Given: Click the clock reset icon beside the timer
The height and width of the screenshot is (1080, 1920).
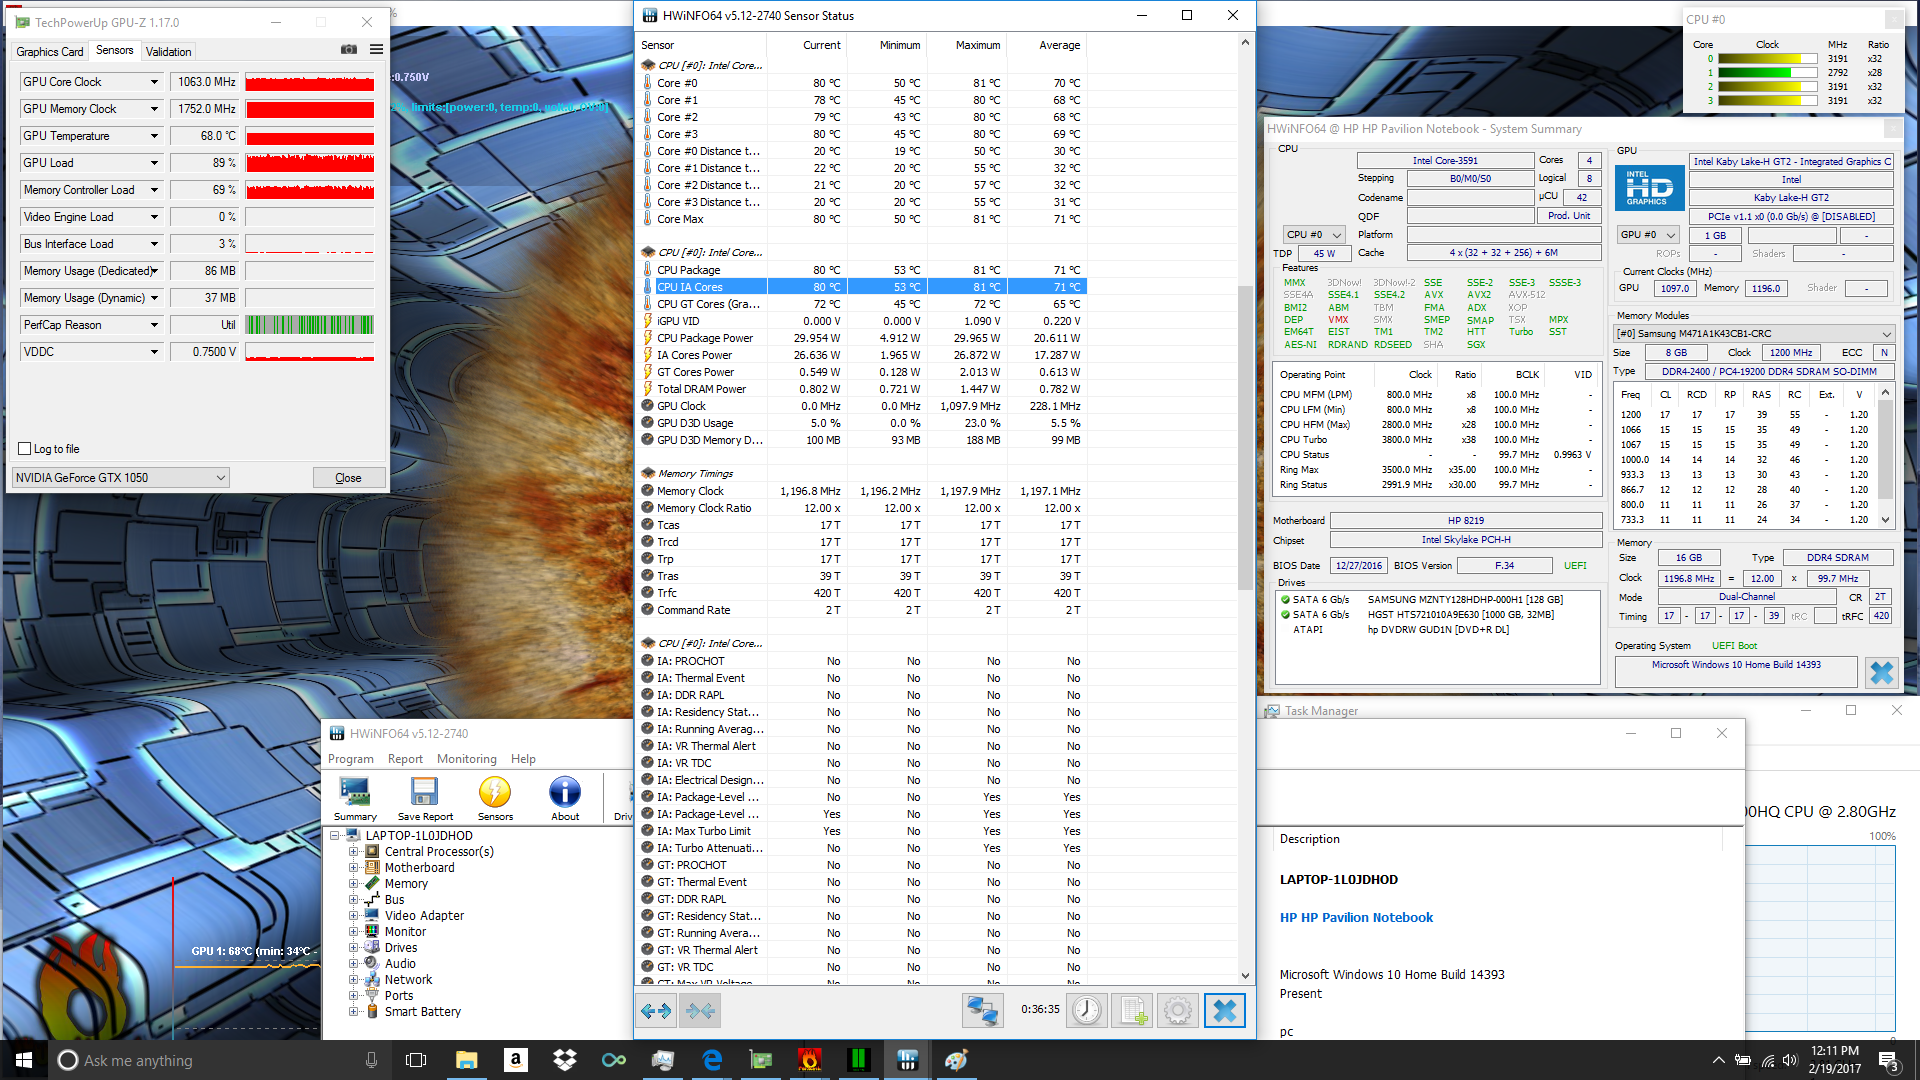Looking at the screenshot, I should 1086,1011.
